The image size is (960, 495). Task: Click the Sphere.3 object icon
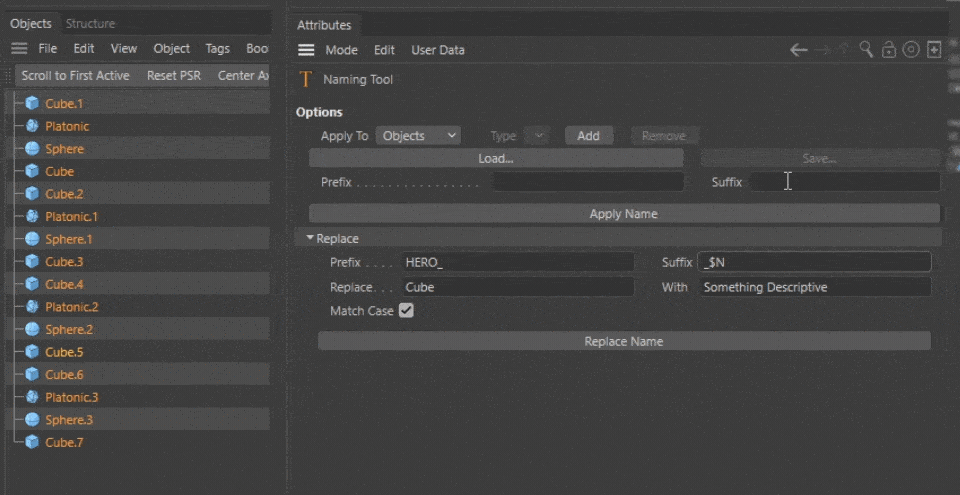click(x=32, y=420)
